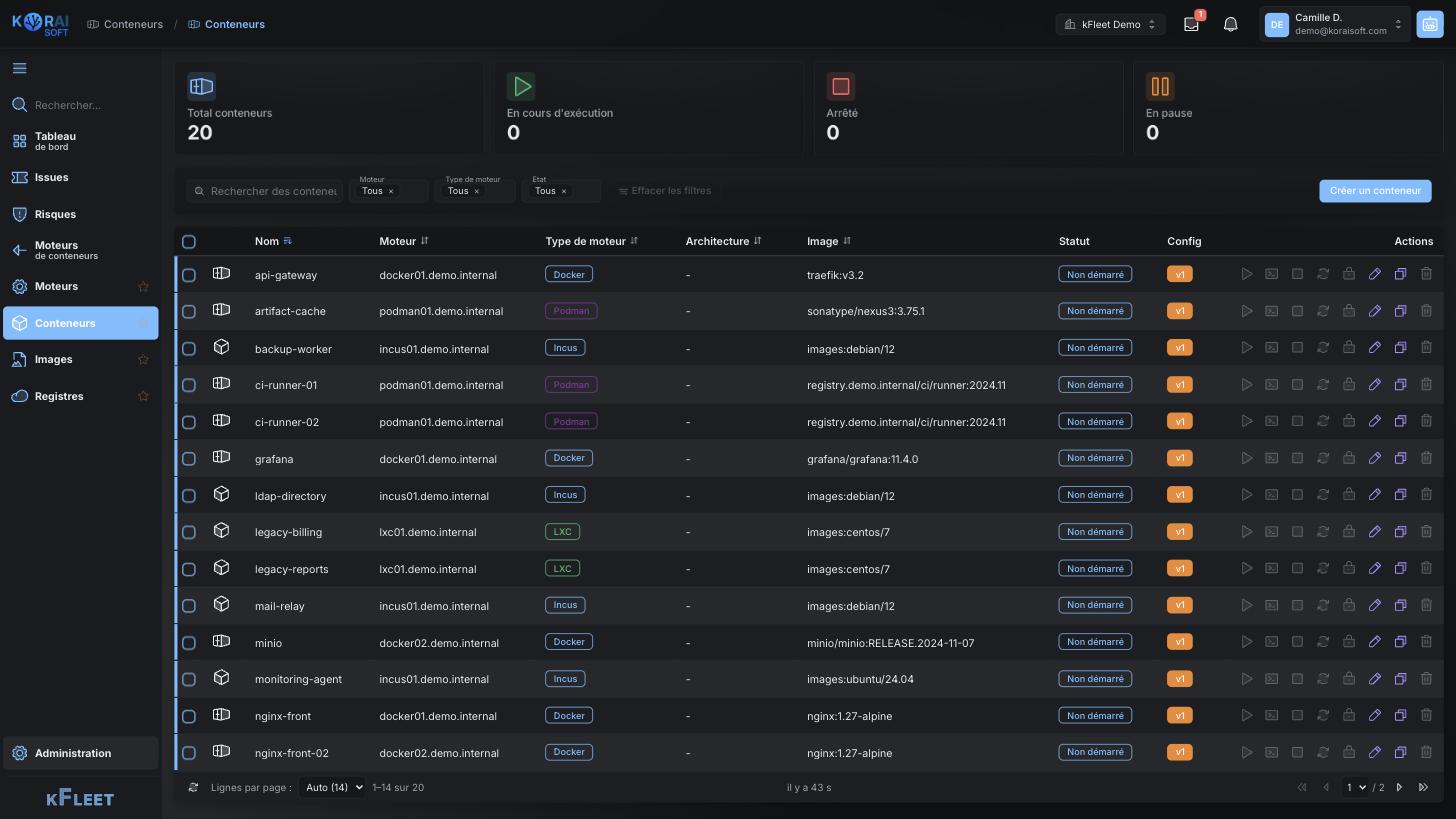Viewport: 1456px width, 819px height.
Task: Check the nginx-front-02 row checkbox
Action: click(189, 753)
